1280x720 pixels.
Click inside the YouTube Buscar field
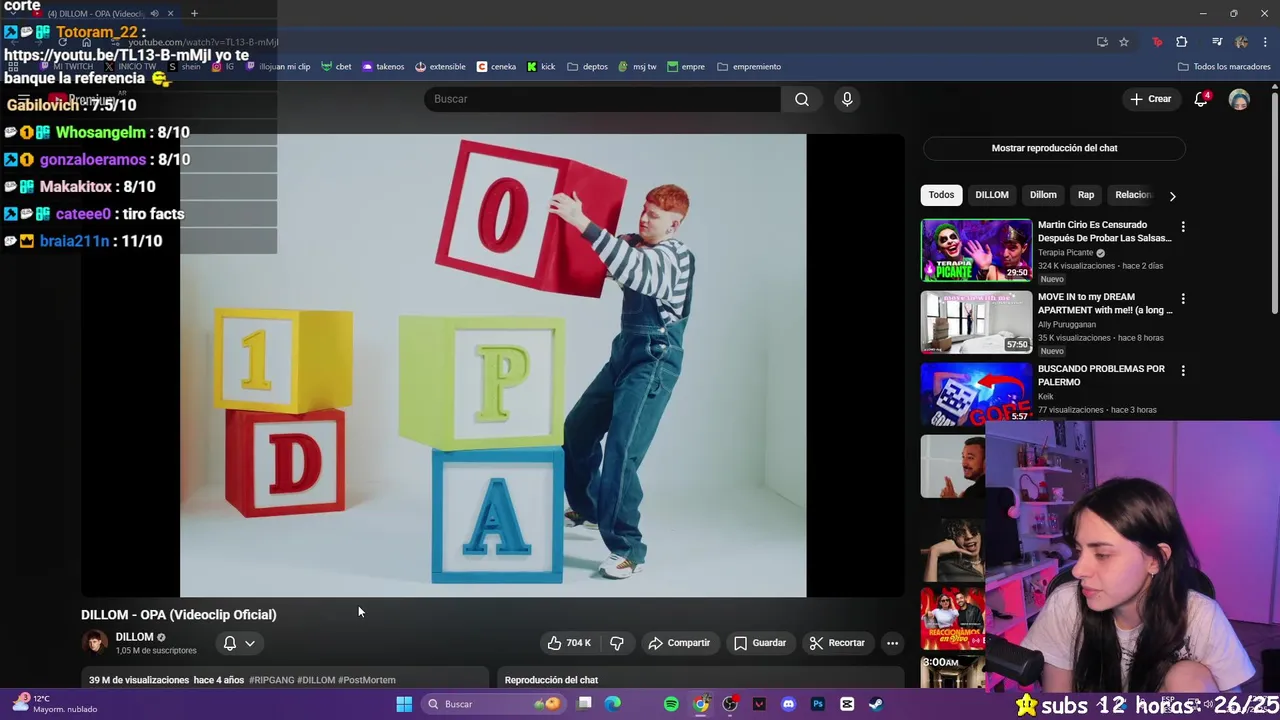602,99
